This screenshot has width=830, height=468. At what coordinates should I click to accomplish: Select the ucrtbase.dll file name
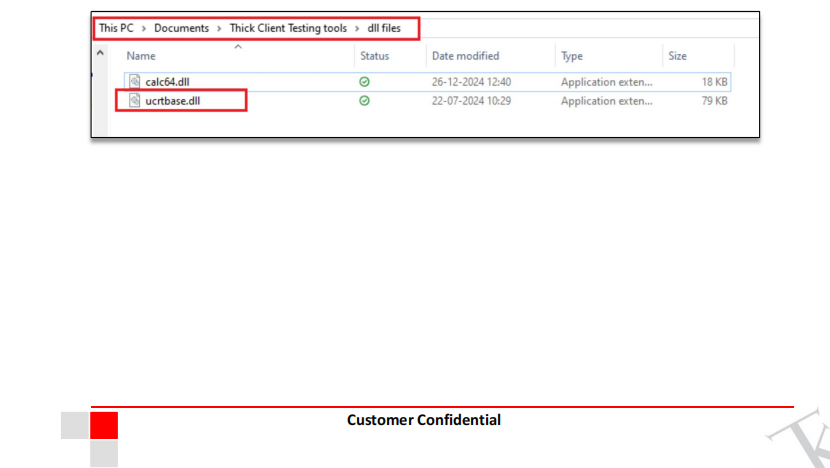tap(174, 101)
